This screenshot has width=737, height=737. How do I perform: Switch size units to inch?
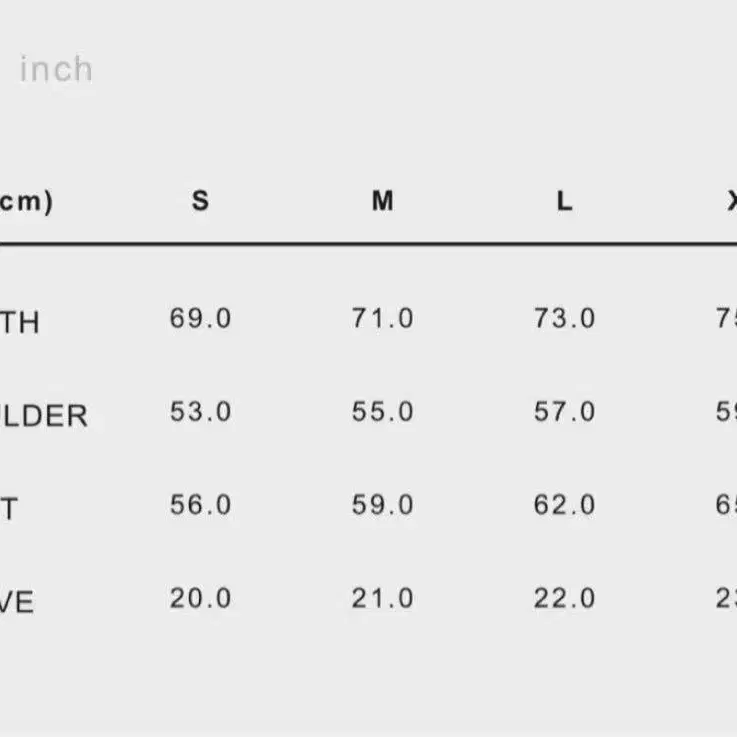(x=56, y=69)
